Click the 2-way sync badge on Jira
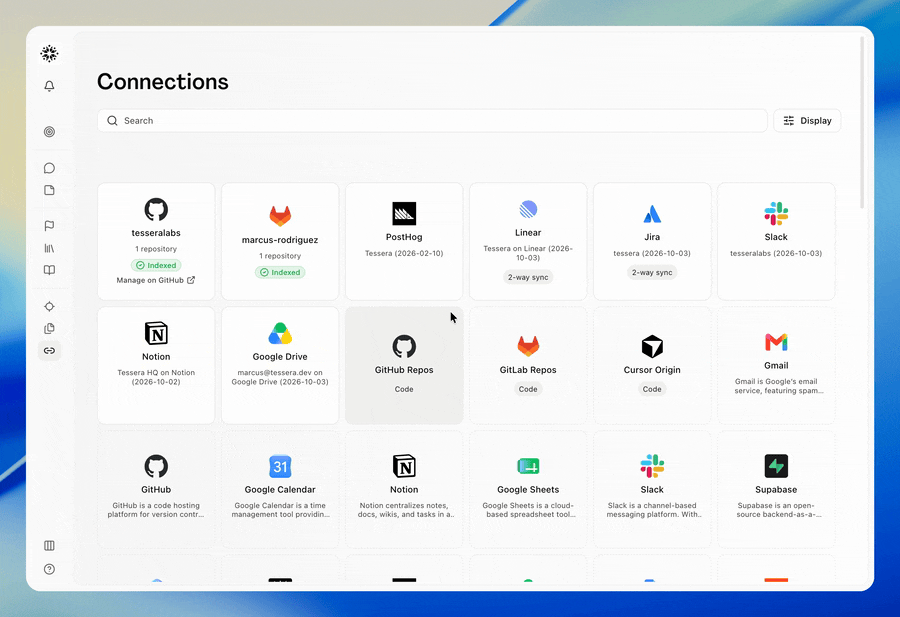The width and height of the screenshot is (900, 617). pos(652,273)
